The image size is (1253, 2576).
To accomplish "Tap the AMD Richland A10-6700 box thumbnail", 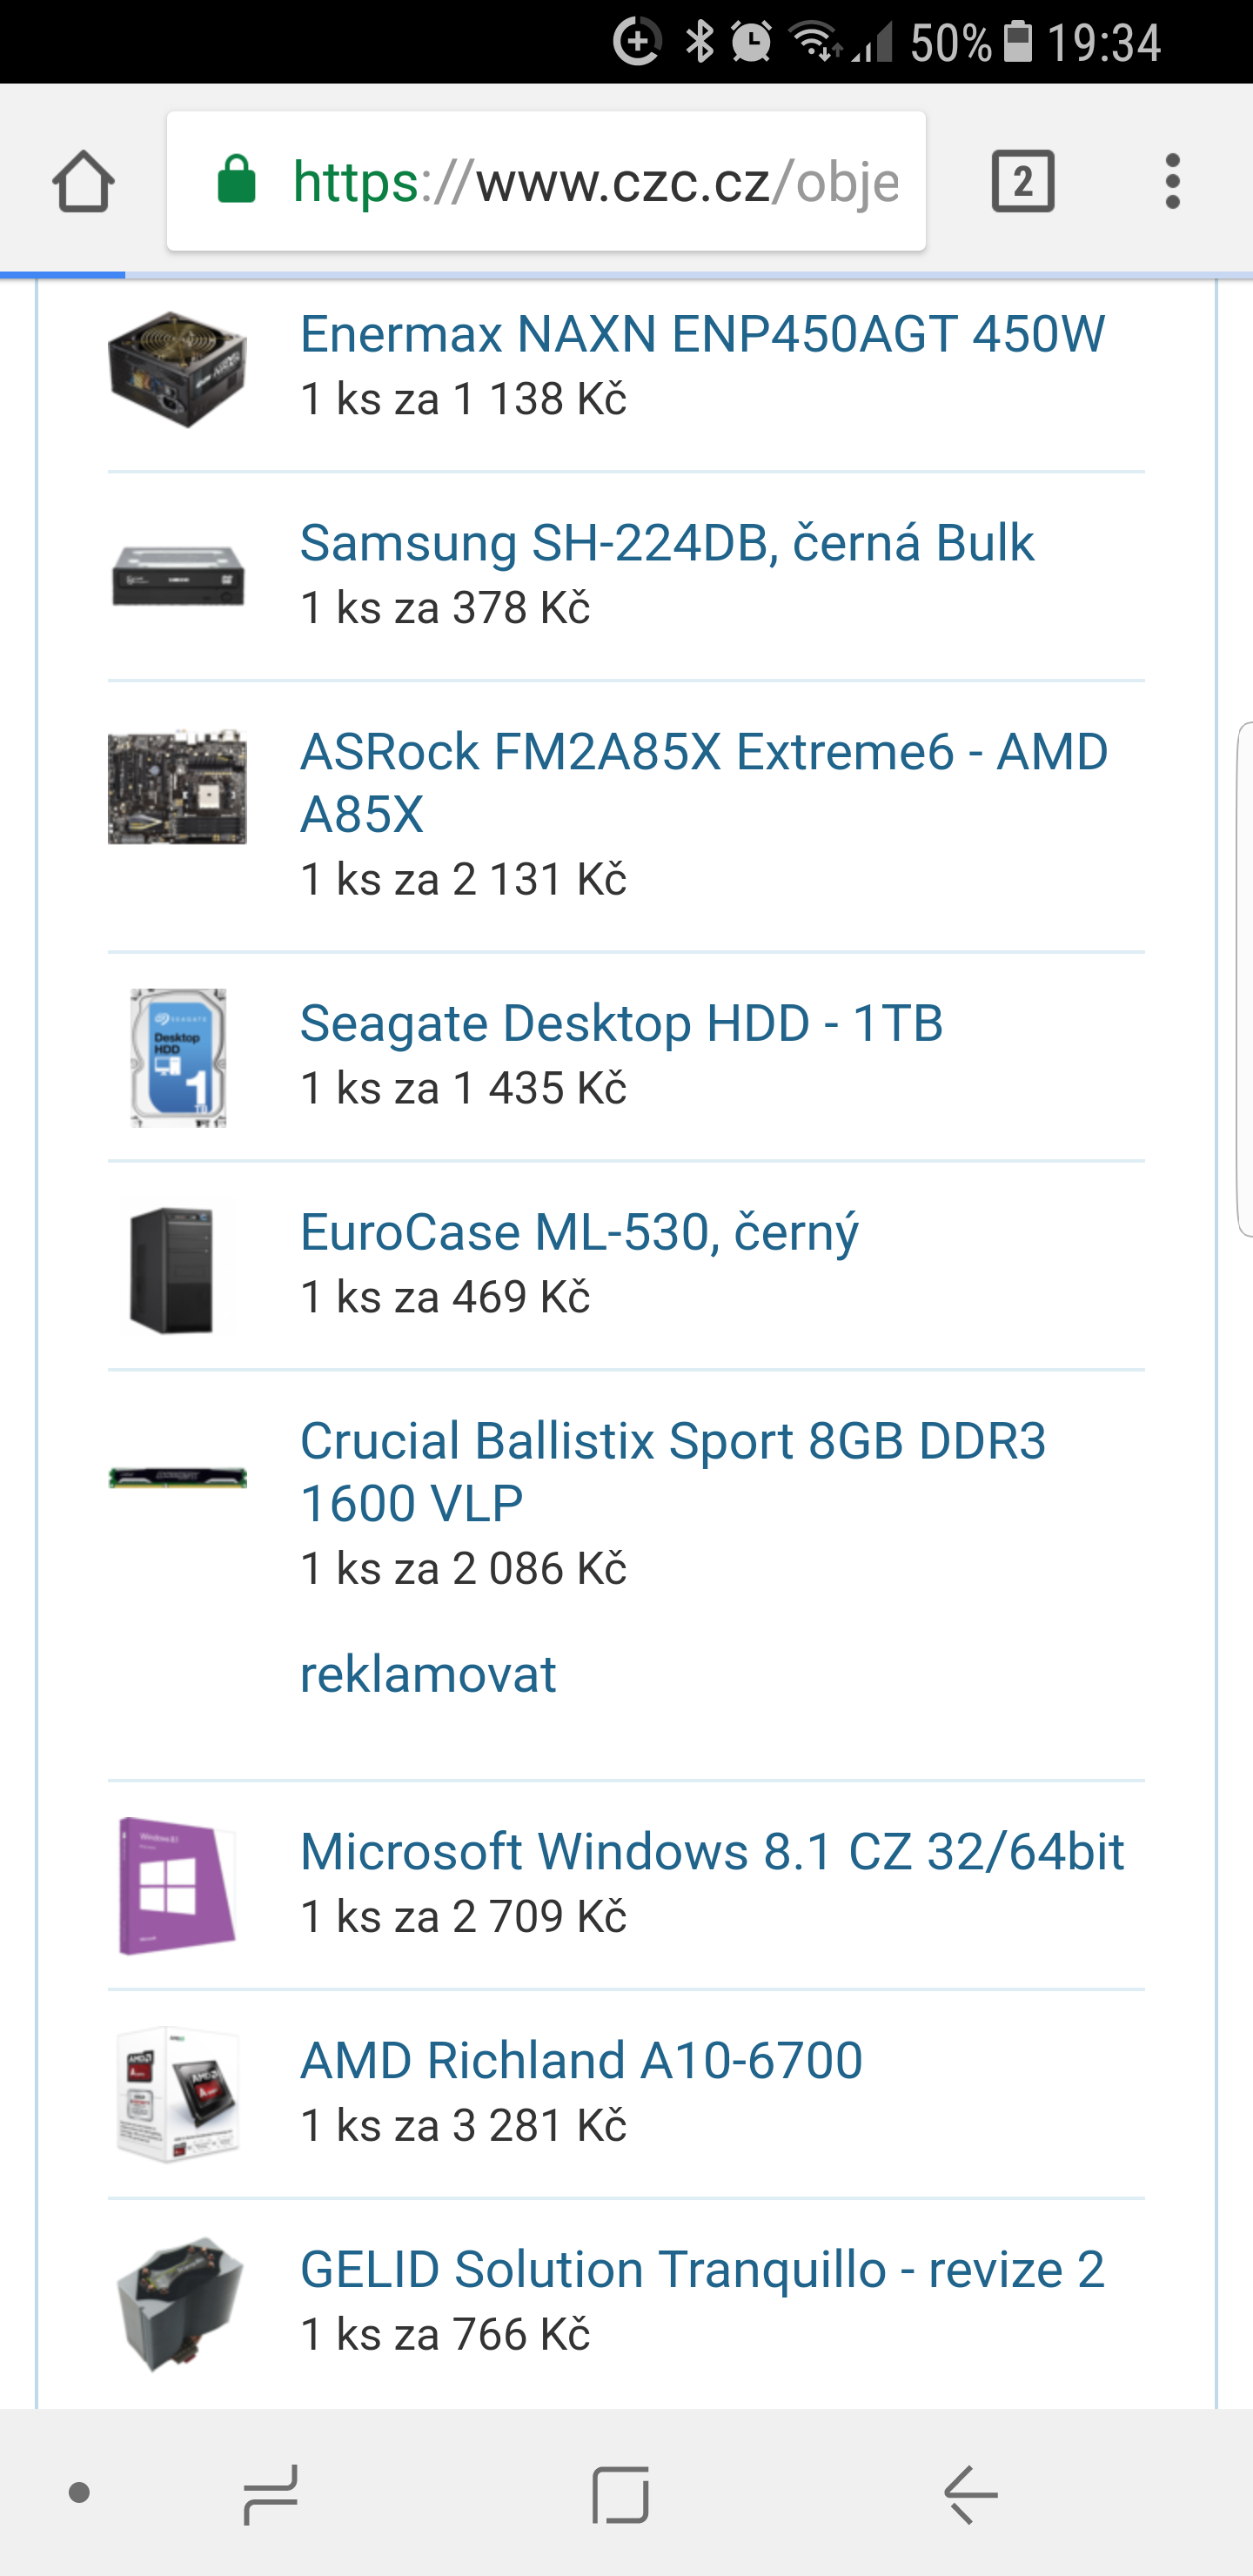I will point(178,2094).
